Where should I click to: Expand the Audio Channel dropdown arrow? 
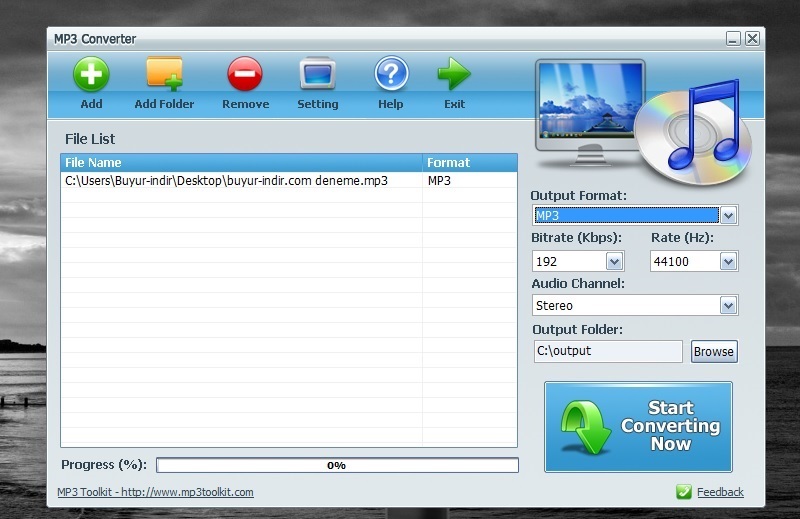tap(729, 306)
